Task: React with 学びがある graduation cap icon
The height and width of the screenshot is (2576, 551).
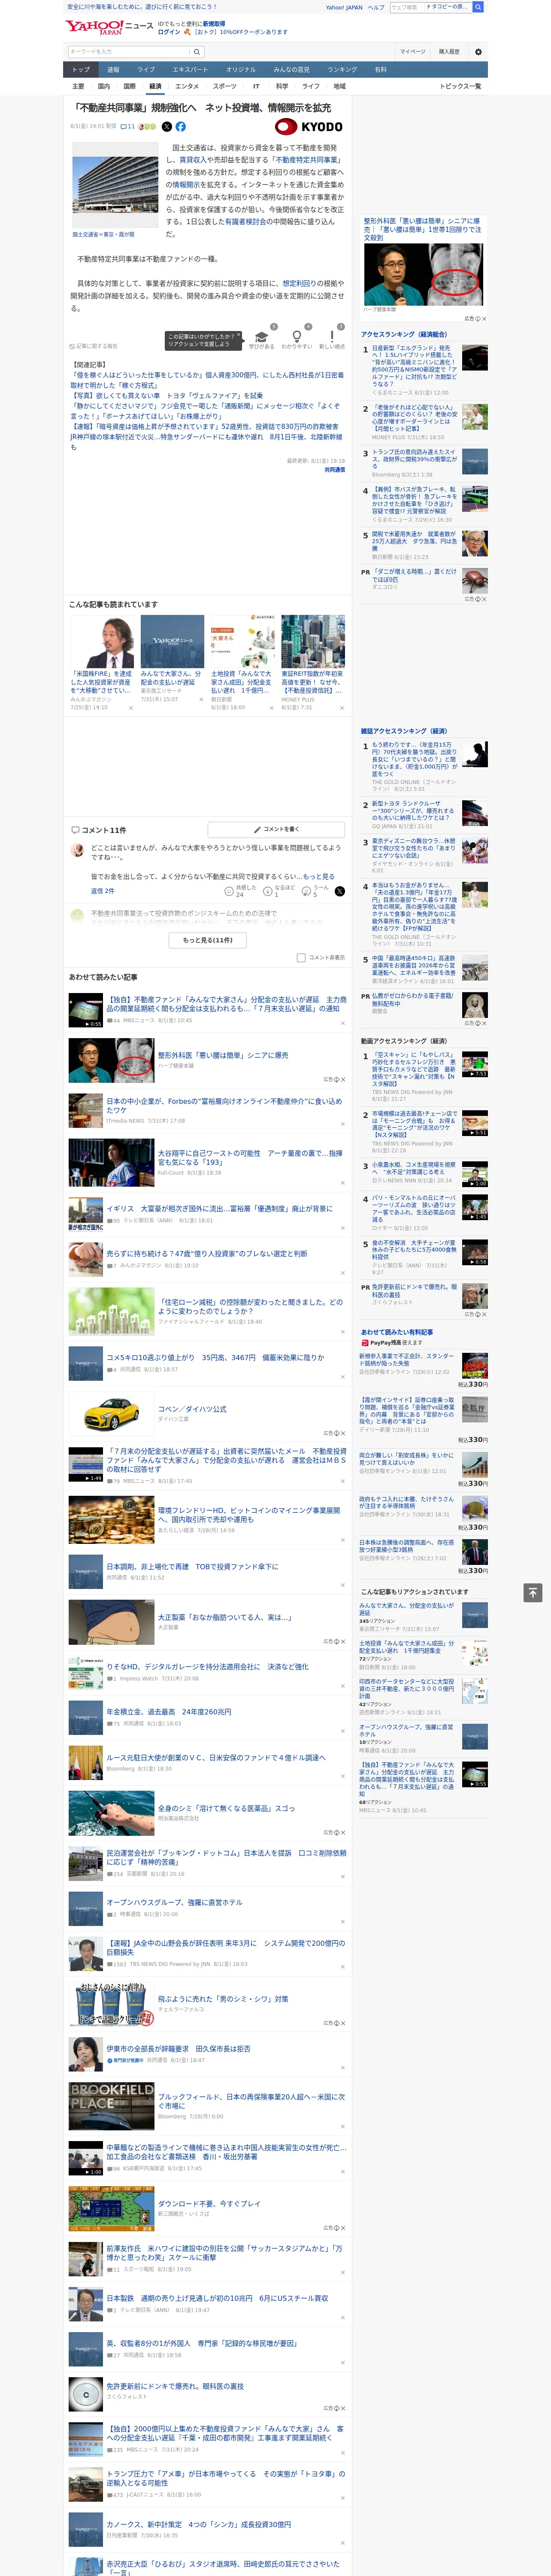Action: [262, 337]
